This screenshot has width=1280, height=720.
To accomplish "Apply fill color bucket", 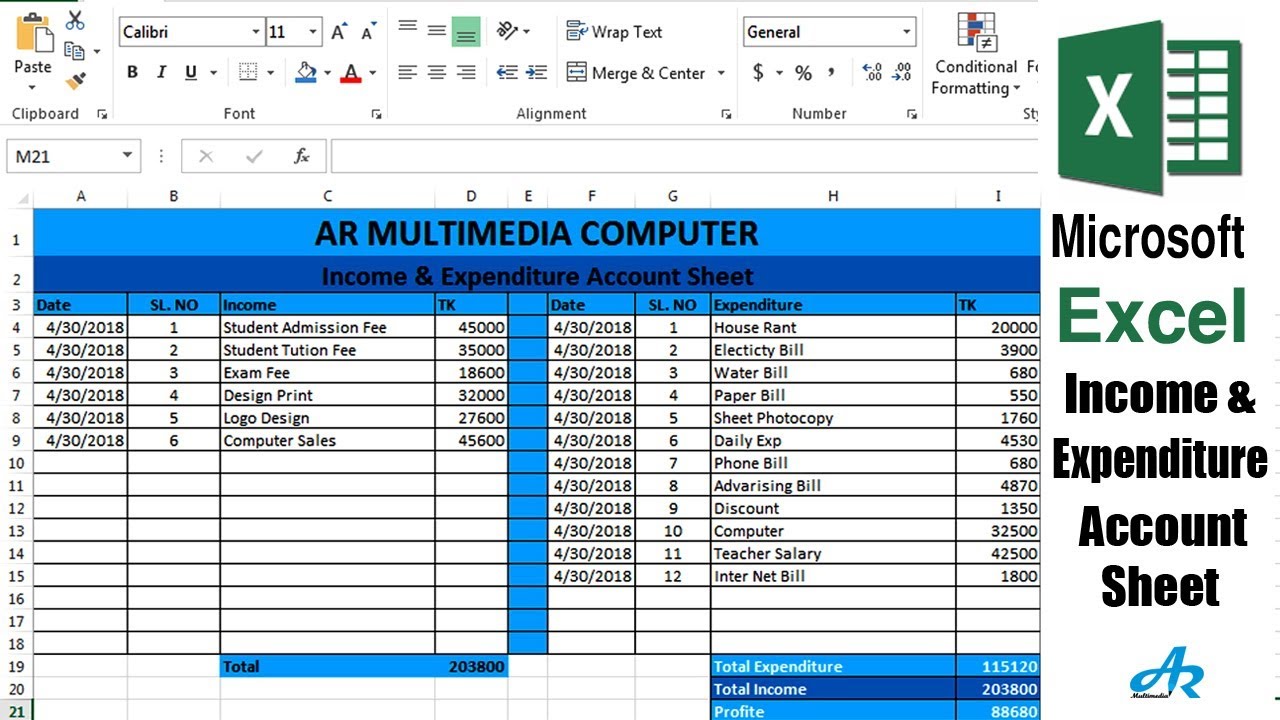I will [306, 72].
